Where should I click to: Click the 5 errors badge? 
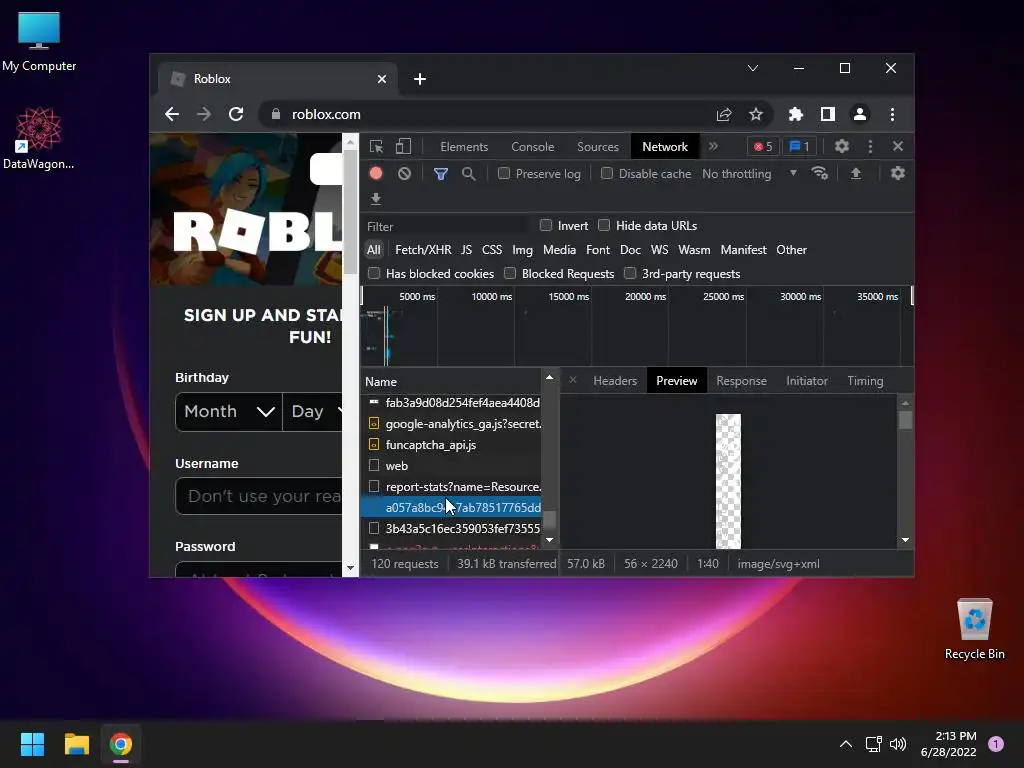[763, 146]
